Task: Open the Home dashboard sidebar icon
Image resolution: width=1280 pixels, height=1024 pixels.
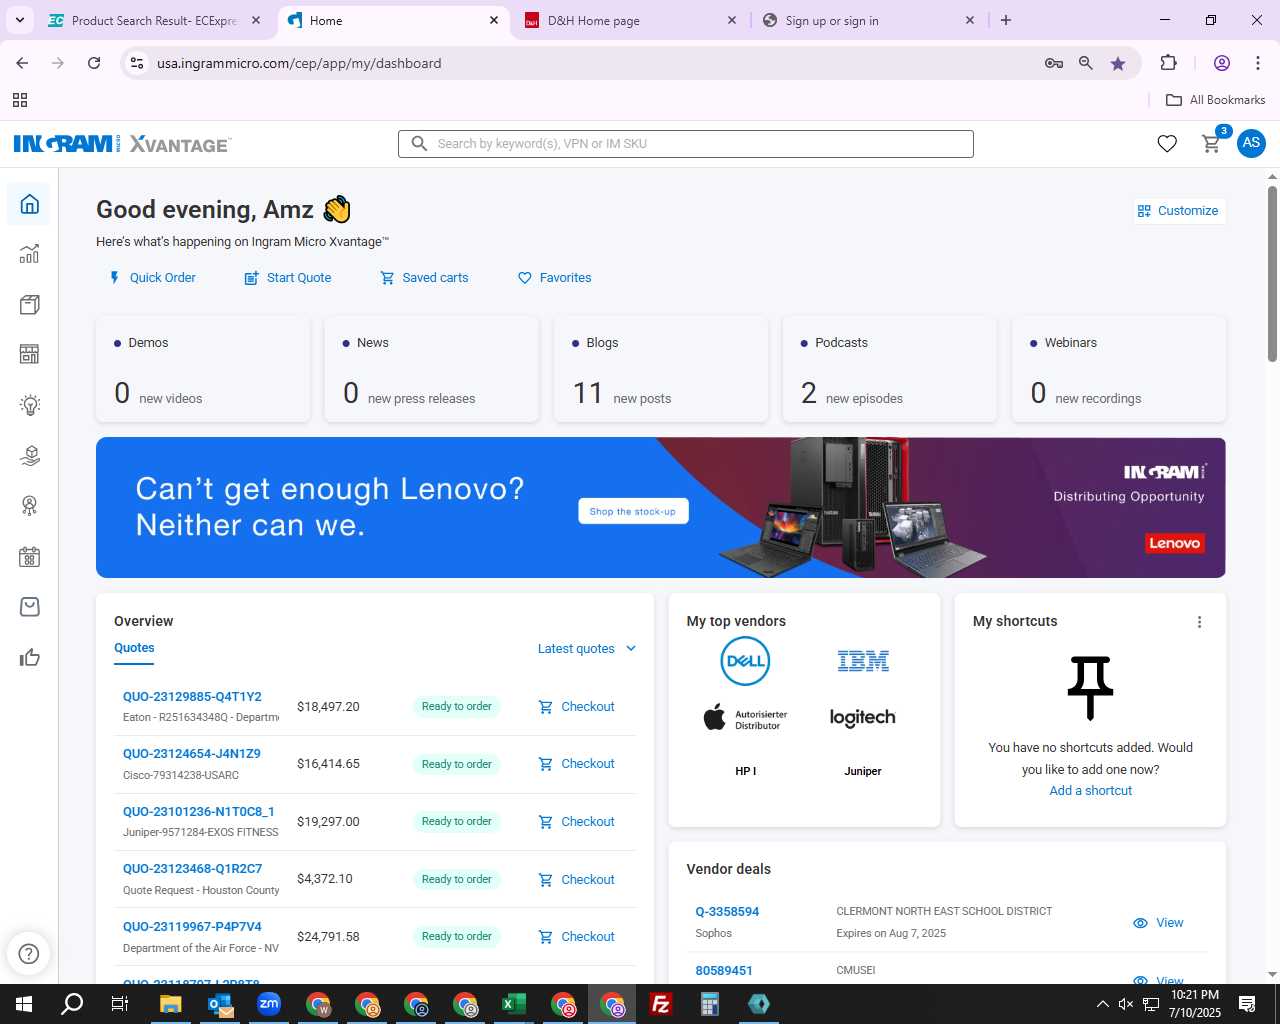Action: coord(30,204)
